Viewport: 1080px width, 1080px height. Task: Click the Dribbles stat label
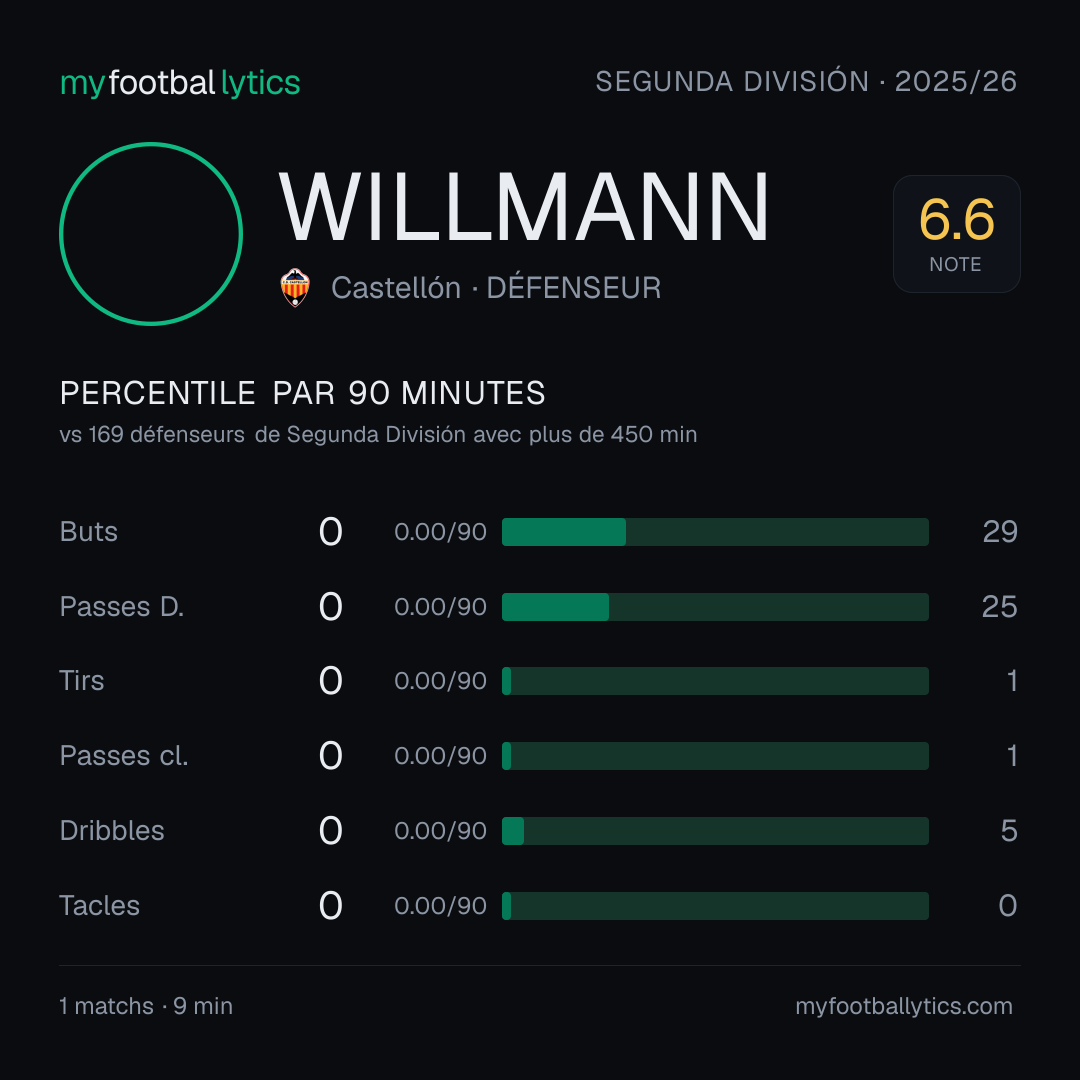(112, 831)
